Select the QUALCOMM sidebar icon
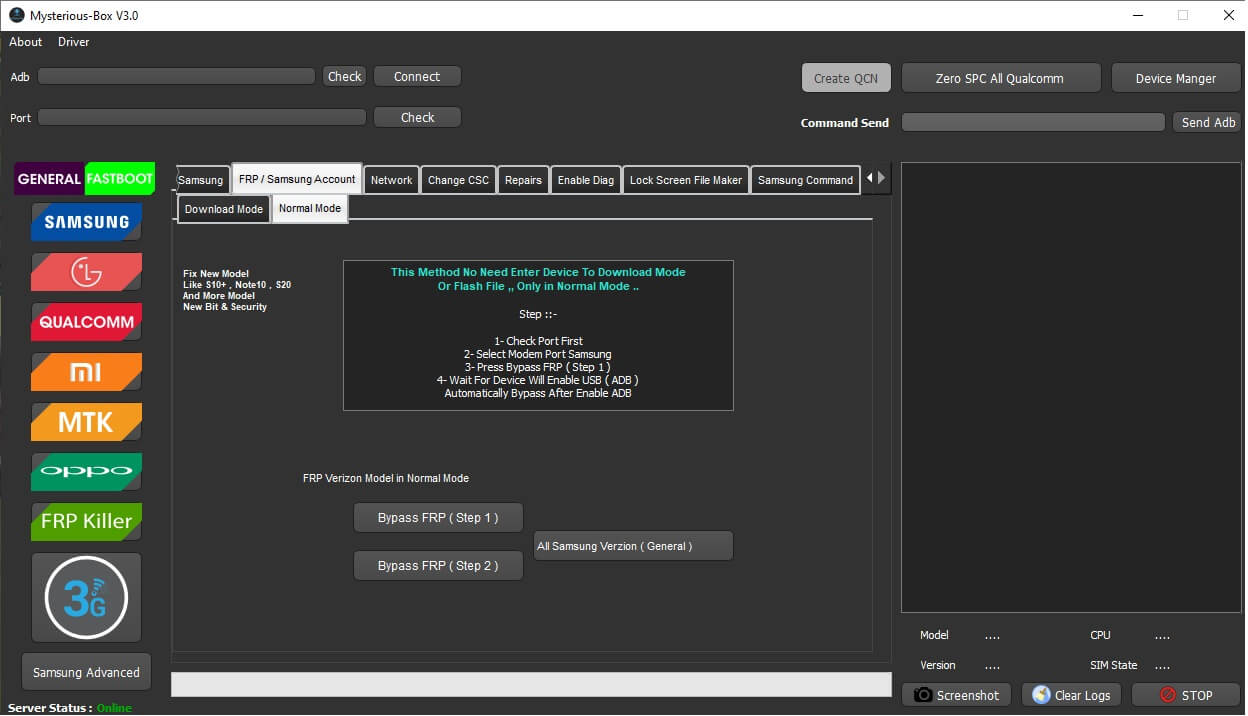This screenshot has width=1248, height=716. coord(86,321)
